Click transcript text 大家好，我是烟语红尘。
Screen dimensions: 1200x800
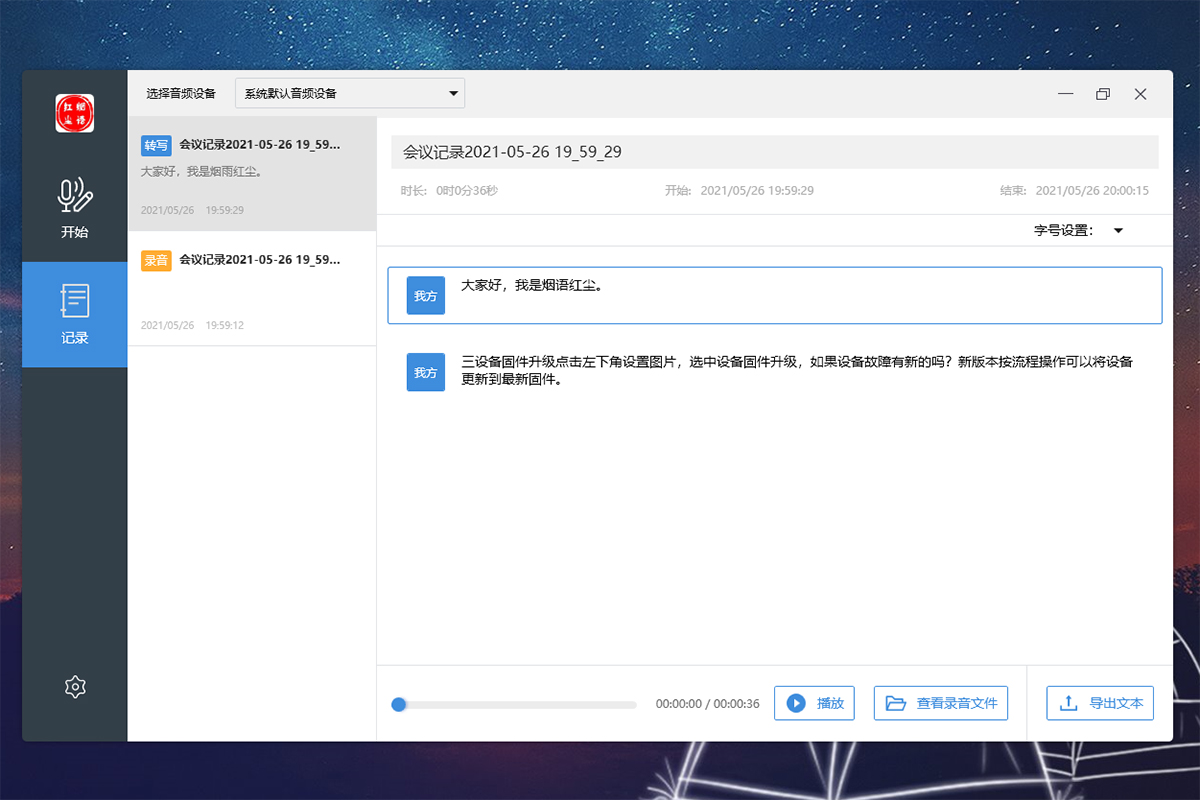click(x=531, y=285)
